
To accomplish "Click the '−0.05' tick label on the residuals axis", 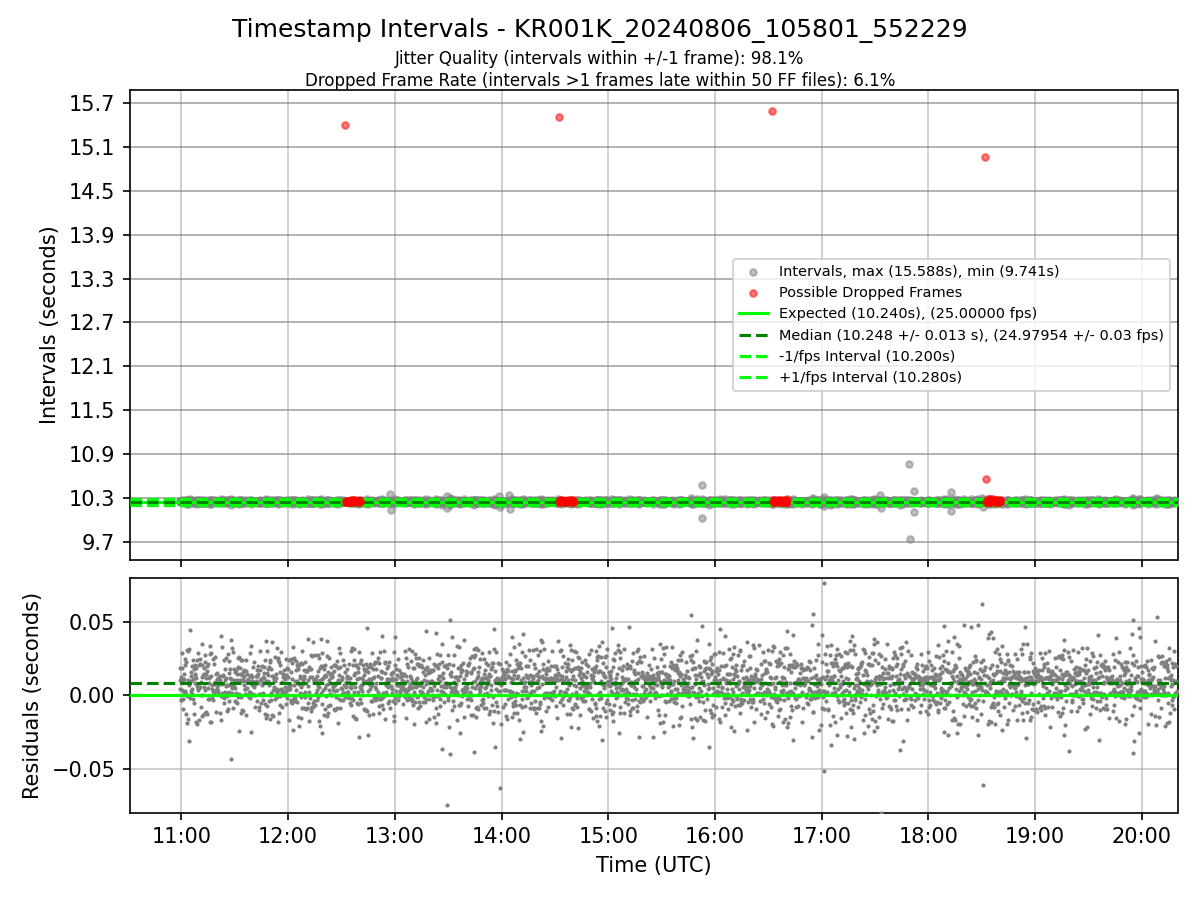I will pos(85,769).
